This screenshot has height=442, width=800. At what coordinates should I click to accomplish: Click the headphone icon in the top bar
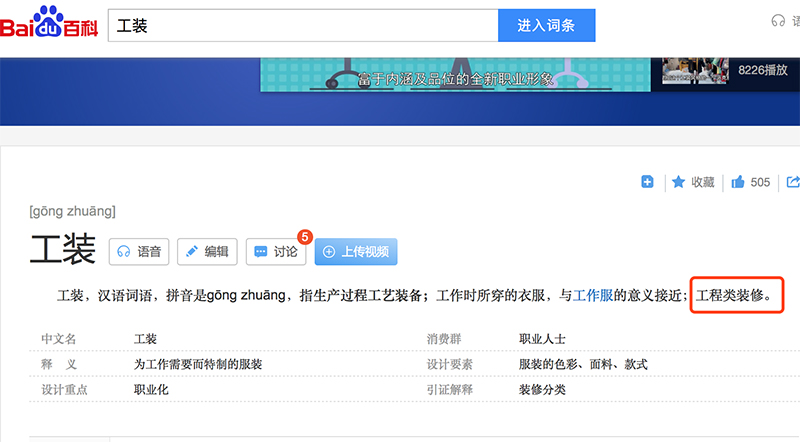(778, 21)
